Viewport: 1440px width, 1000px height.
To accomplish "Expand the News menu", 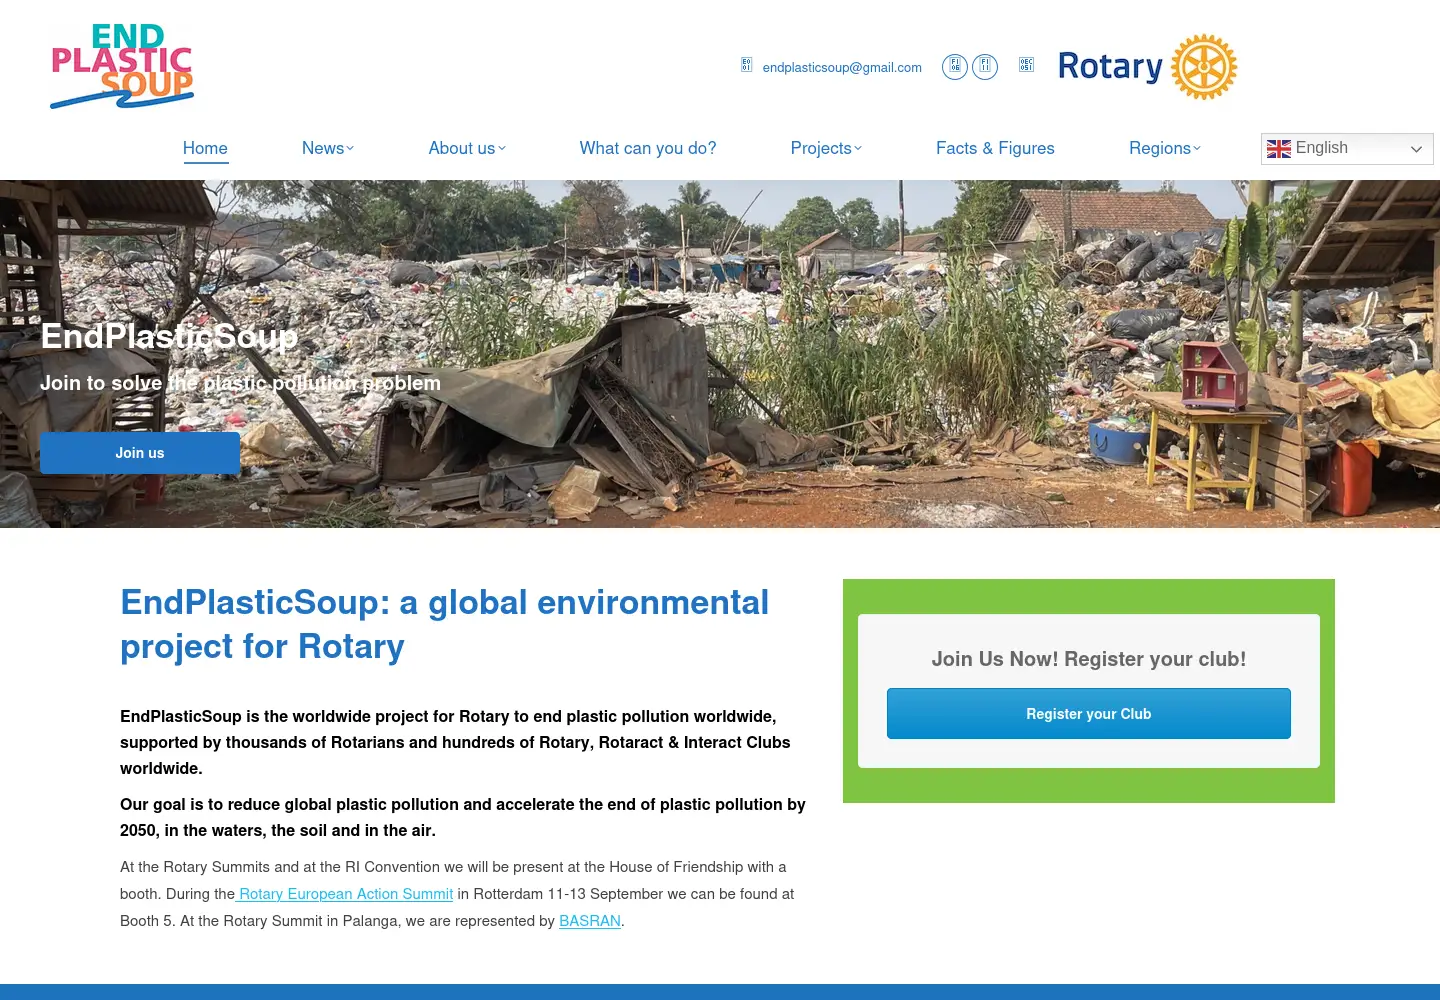I will pyautogui.click(x=328, y=148).
